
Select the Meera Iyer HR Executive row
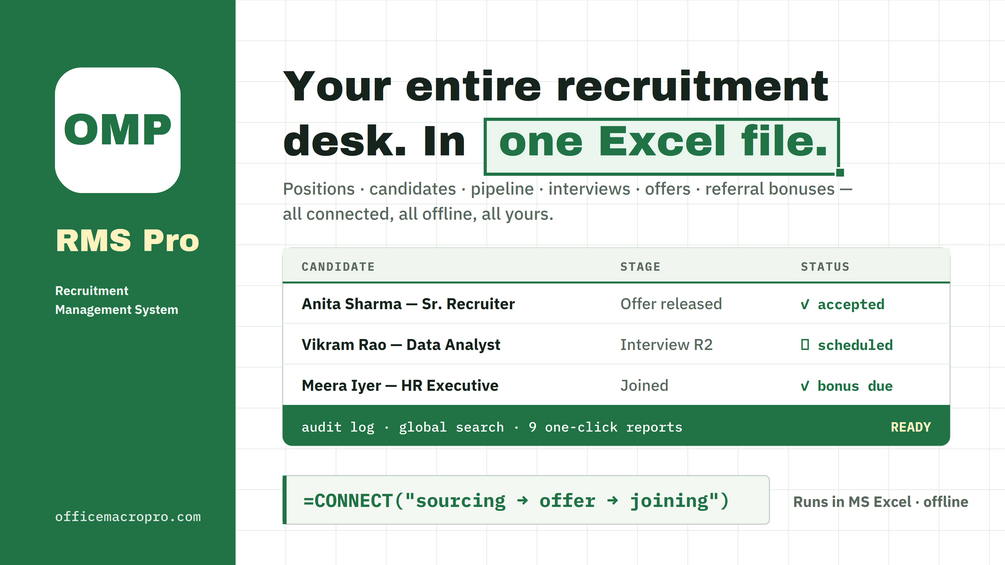pyautogui.click(x=616, y=385)
